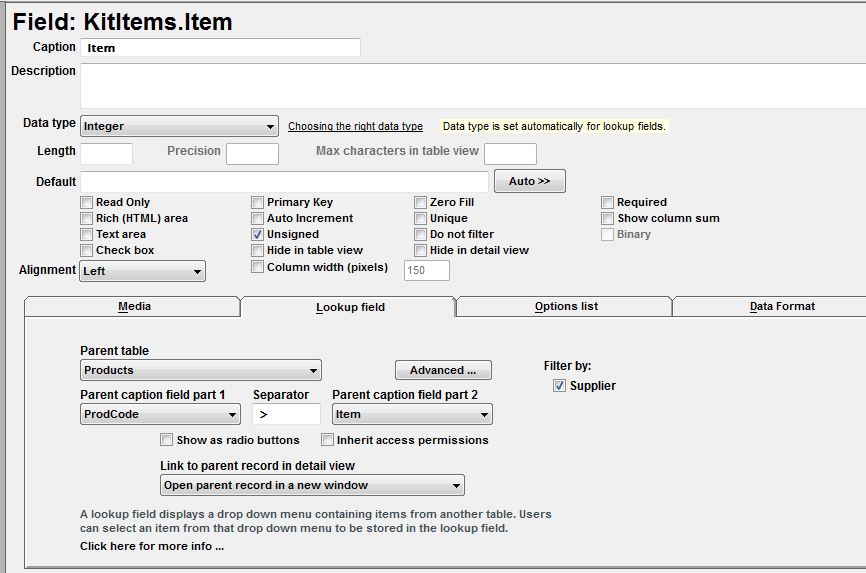Switch to the Media tab
866x573 pixels.
tap(133, 307)
